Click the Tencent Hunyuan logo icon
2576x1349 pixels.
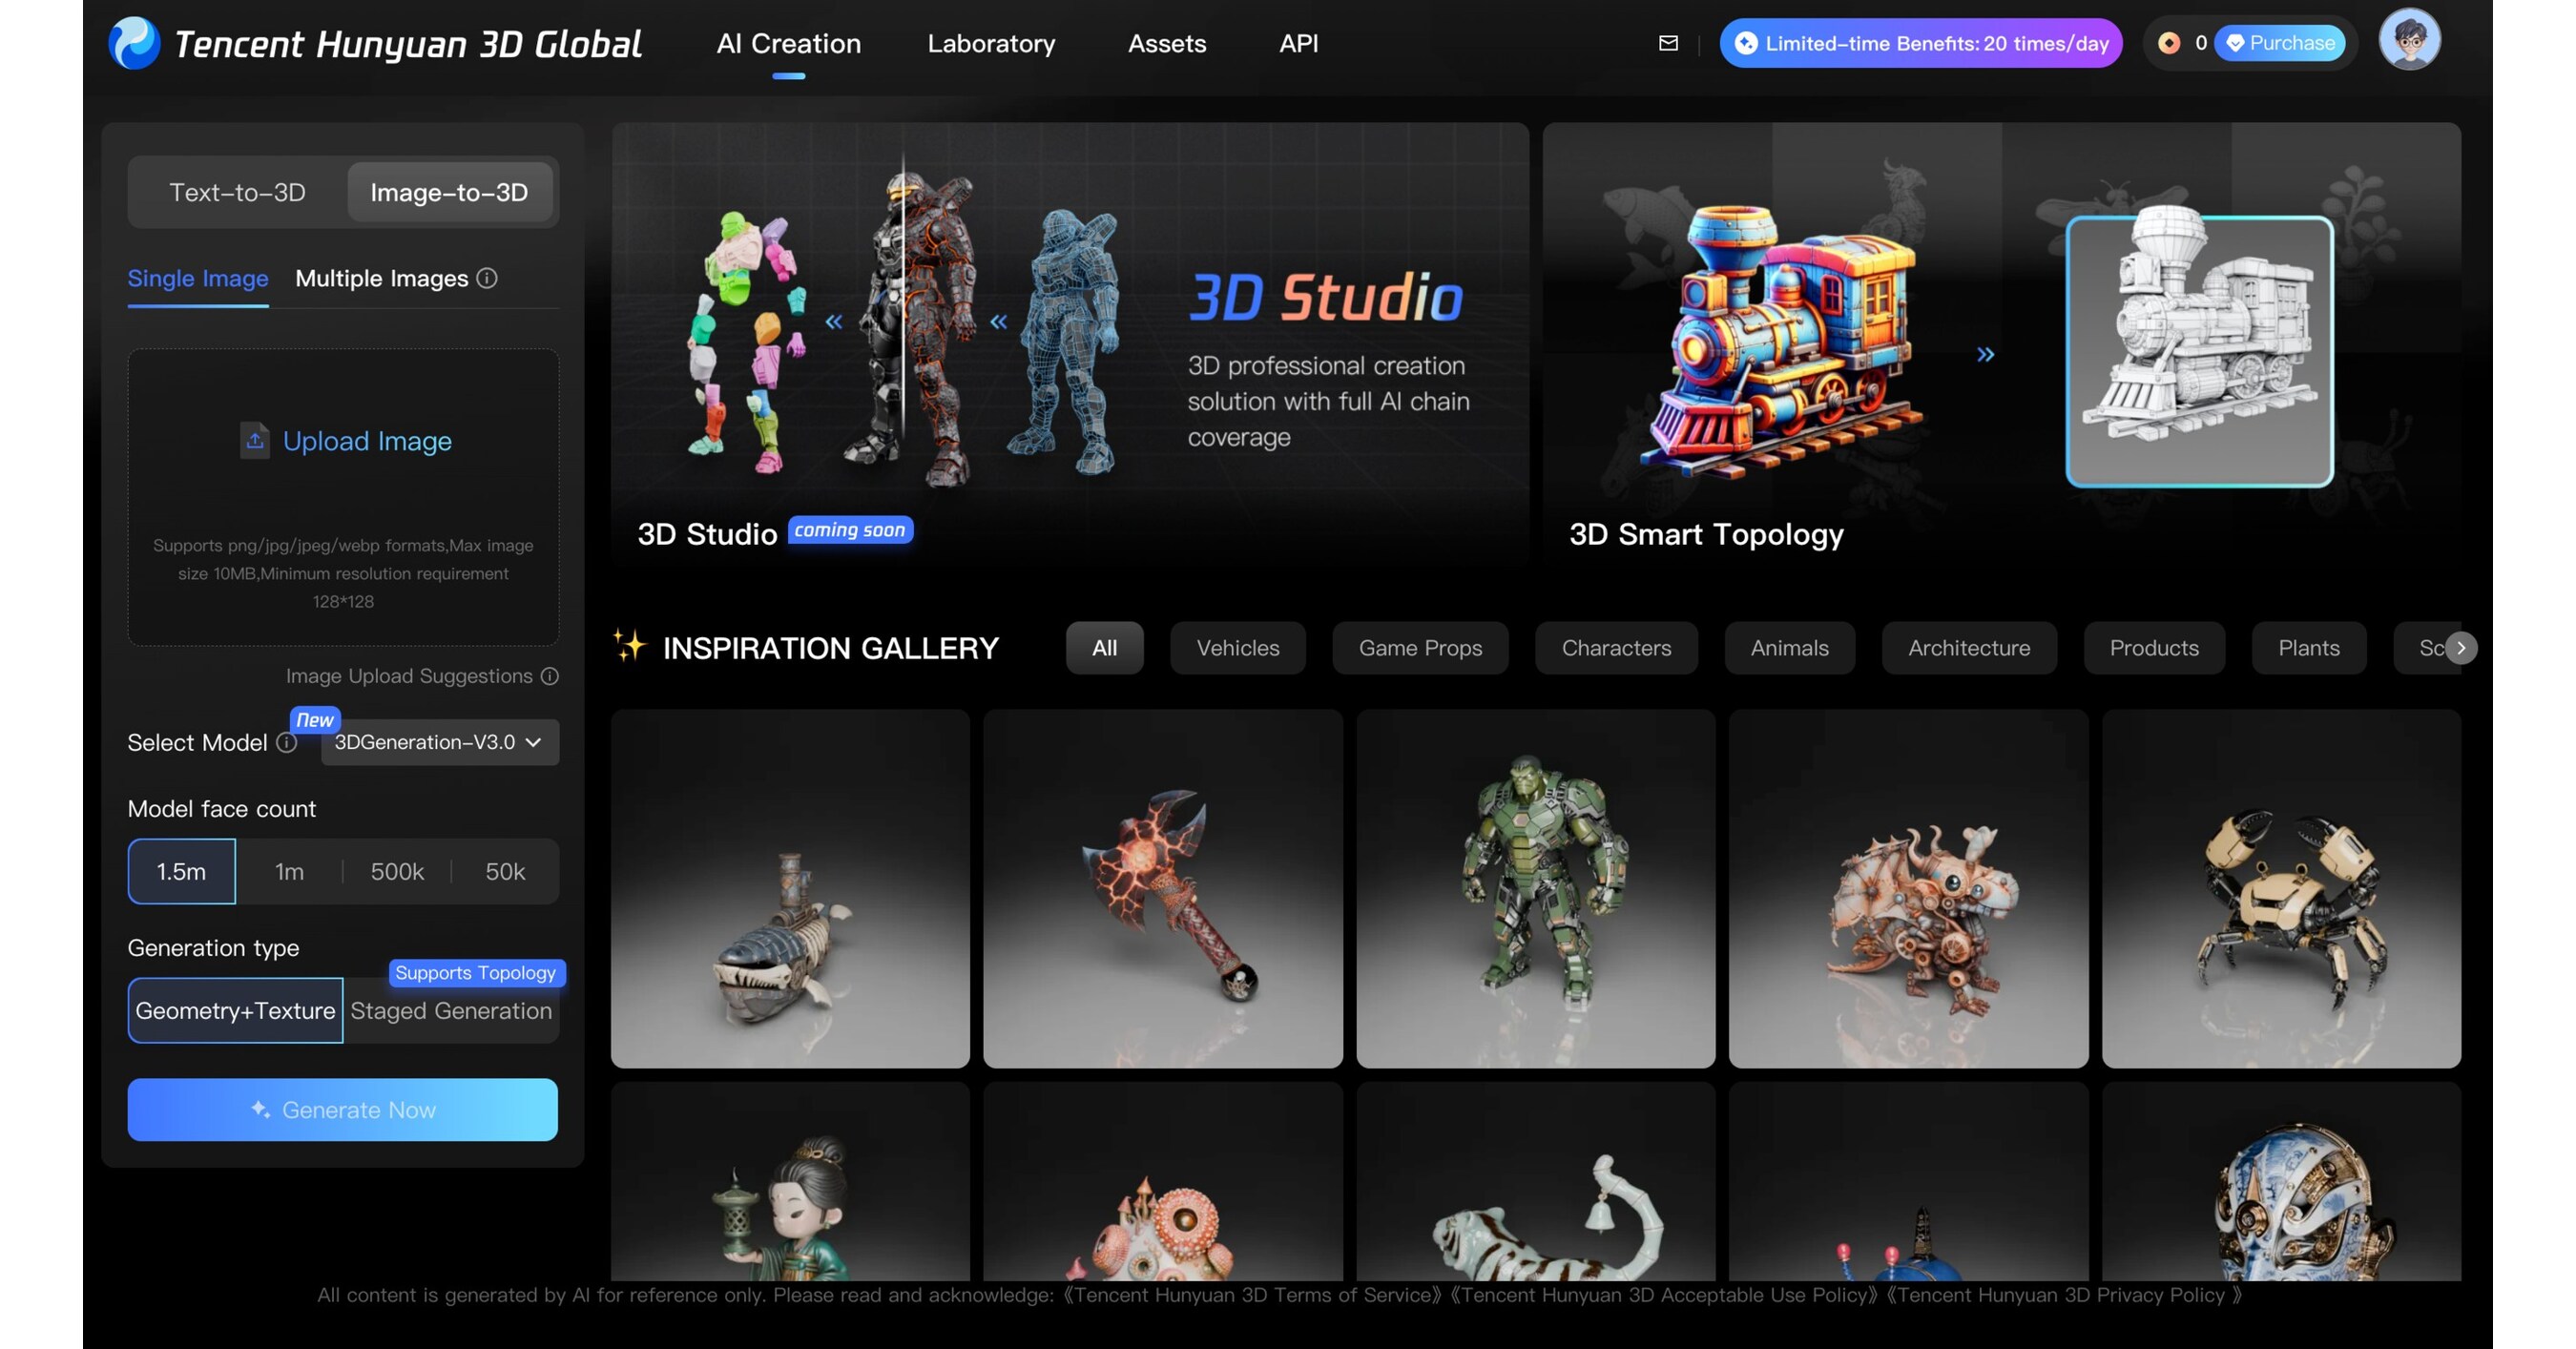pyautogui.click(x=134, y=43)
